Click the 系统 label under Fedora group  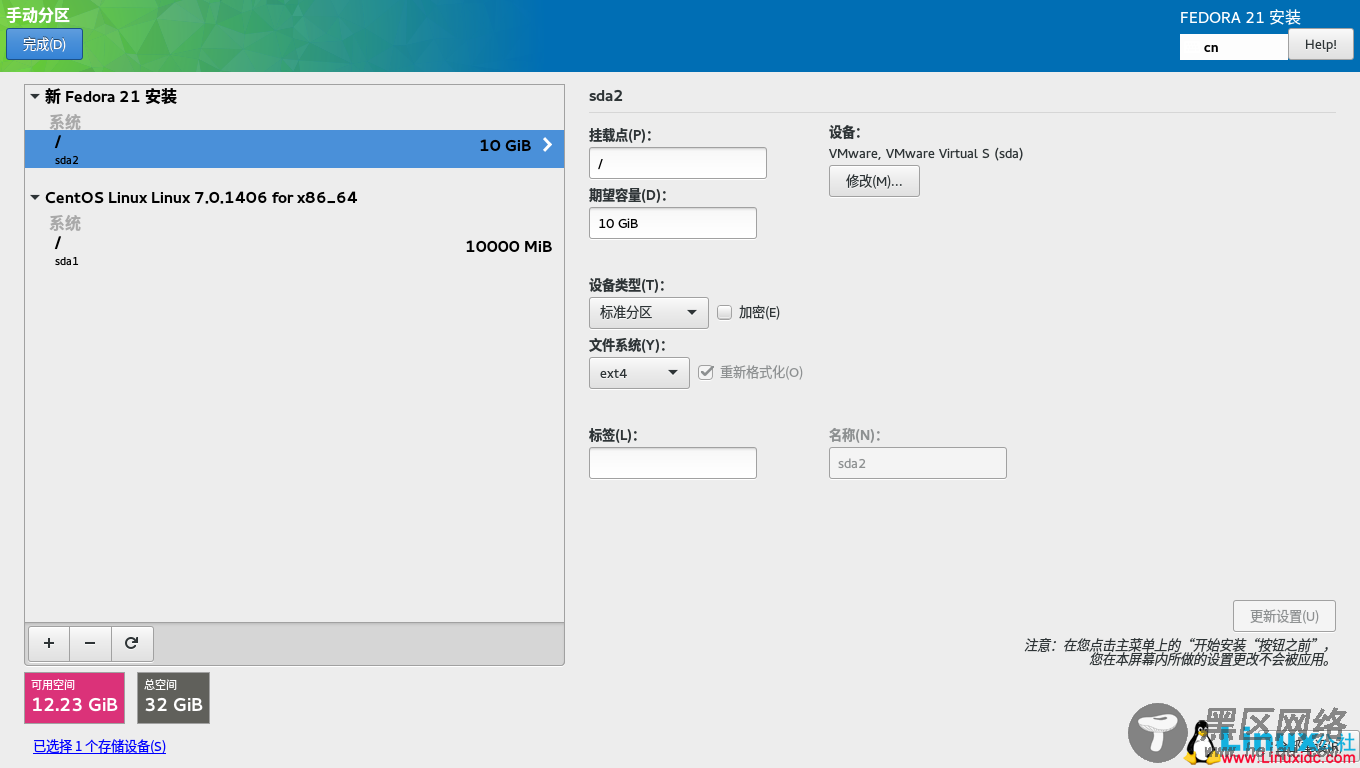click(65, 122)
